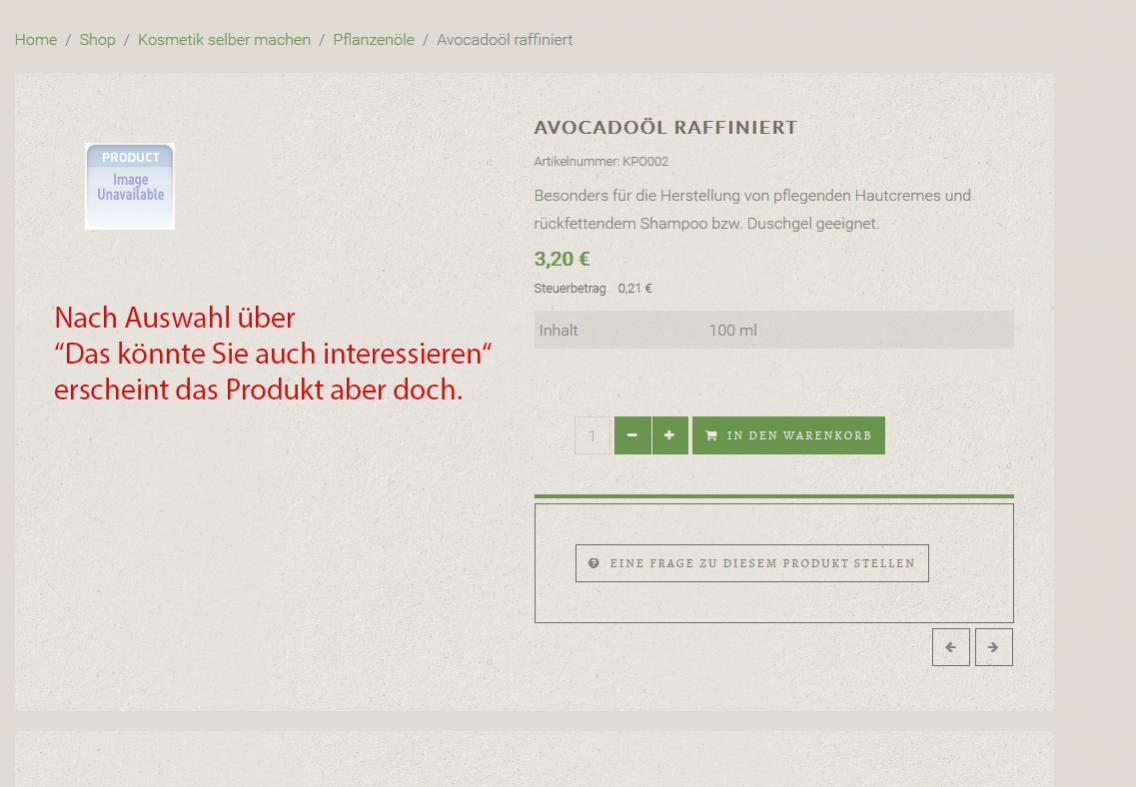Add product via In den Warenkorb
1136x787 pixels.
coord(788,436)
